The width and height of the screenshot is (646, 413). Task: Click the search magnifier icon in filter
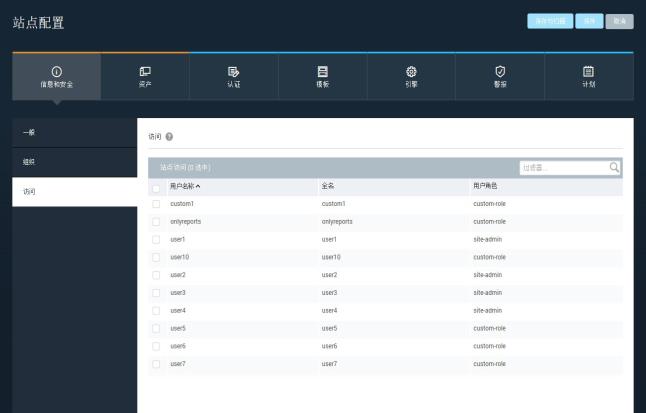[614, 167]
